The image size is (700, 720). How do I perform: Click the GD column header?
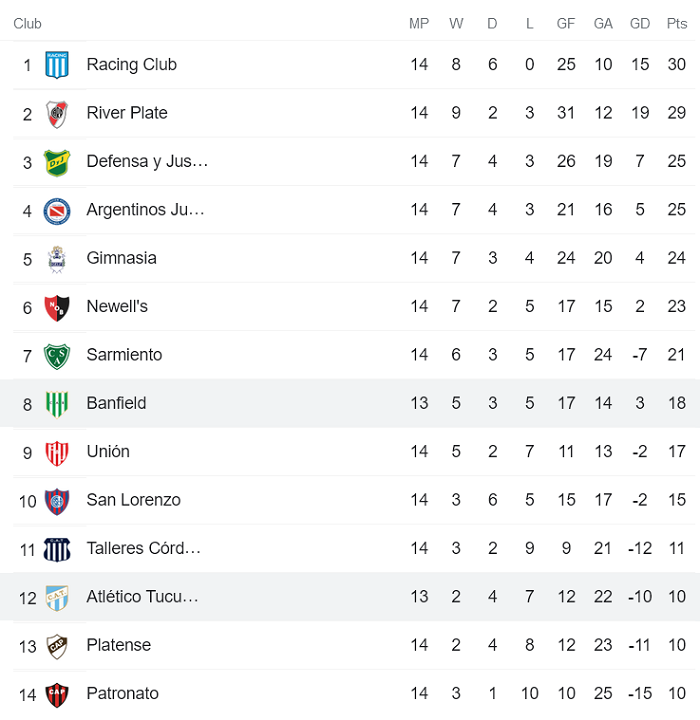click(640, 24)
